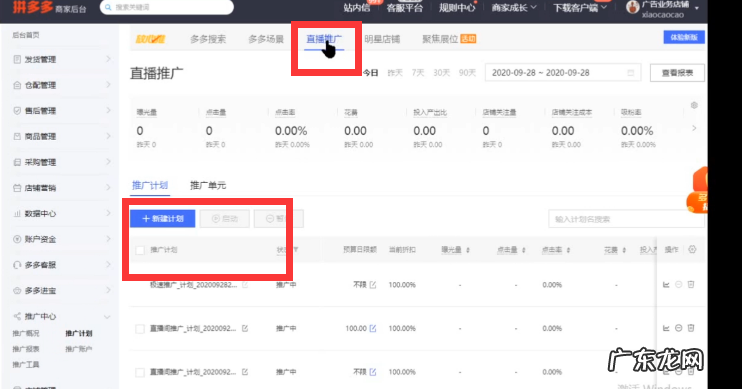Edit the 不限 budget of the 极速推广 plan

pos(373,284)
